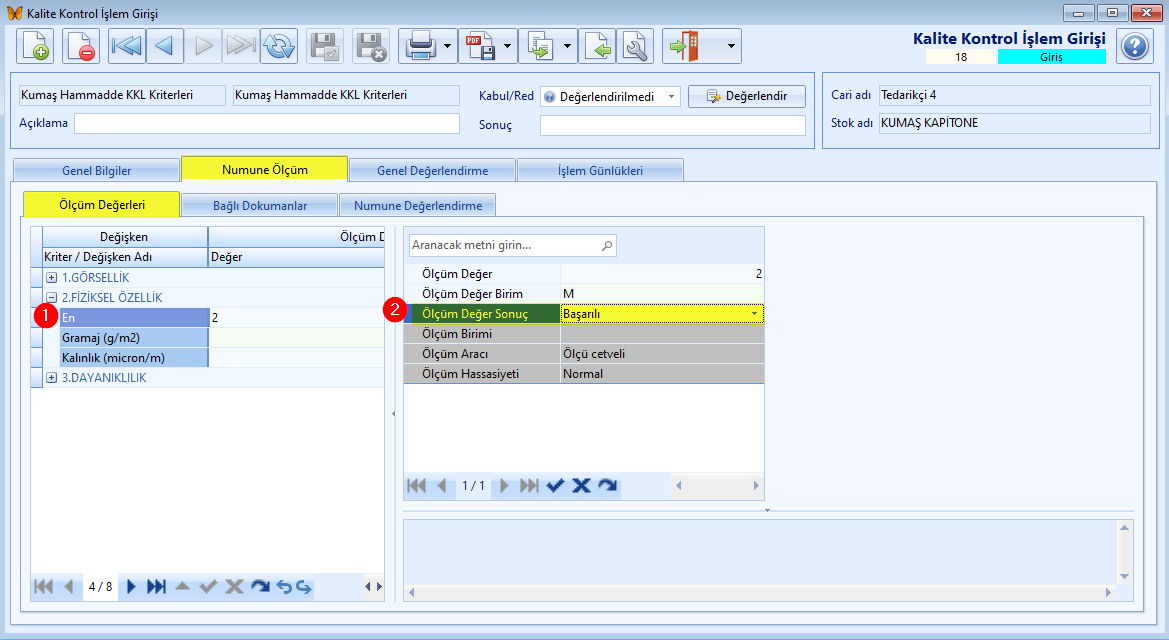This screenshot has height=640, width=1169.
Task: Open the Kabul/Red Değerlendirilmedi dropdown
Action: point(671,96)
